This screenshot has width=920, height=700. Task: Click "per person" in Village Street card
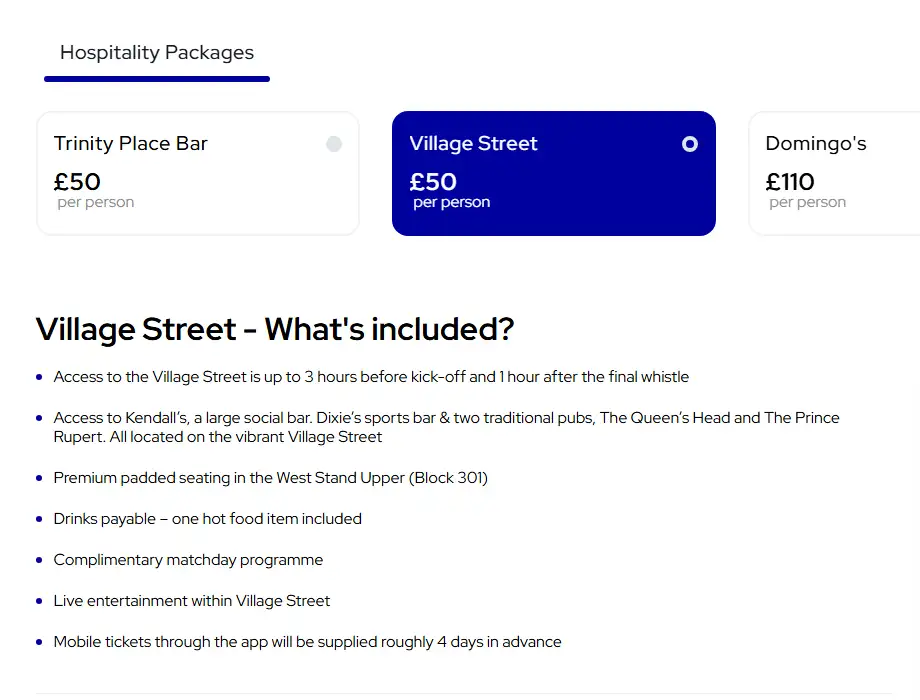pyautogui.click(x=452, y=203)
